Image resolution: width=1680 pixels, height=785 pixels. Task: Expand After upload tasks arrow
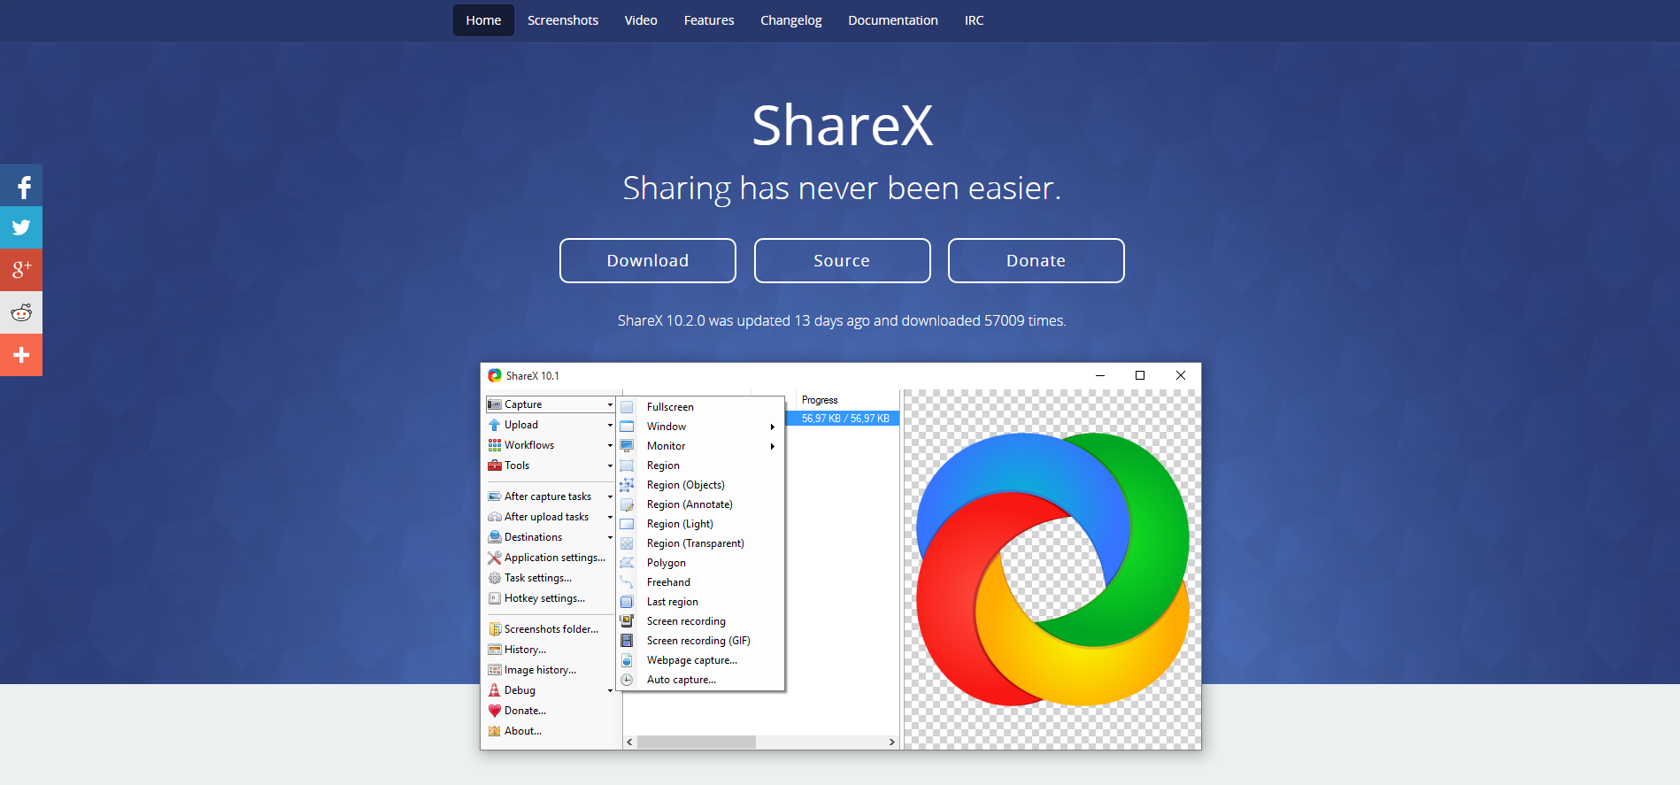(610, 517)
